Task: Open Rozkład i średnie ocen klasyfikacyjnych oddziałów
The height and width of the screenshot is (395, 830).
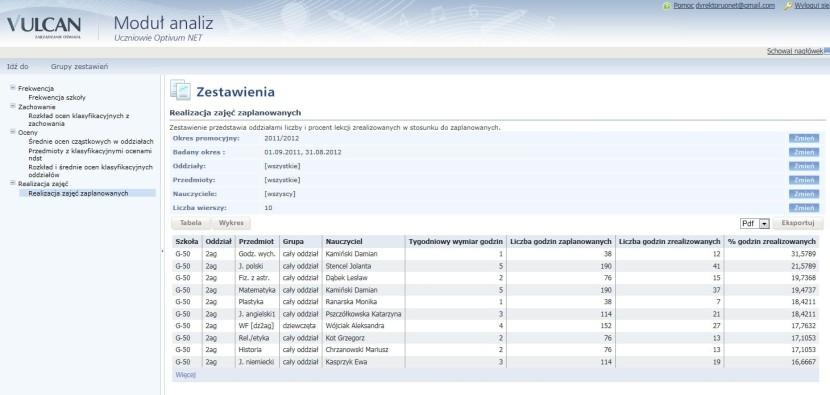Action: click(91, 170)
